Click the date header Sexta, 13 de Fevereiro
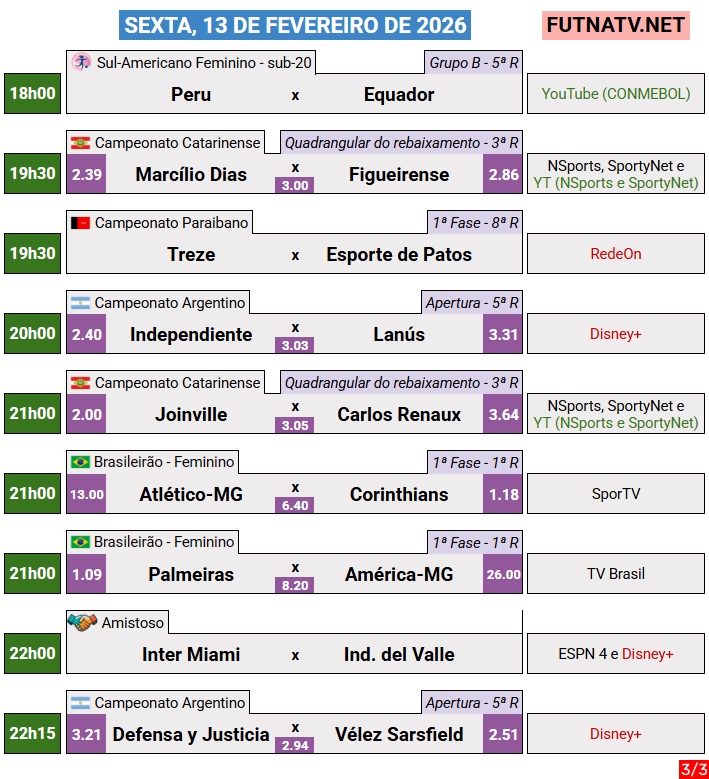 click(295, 25)
